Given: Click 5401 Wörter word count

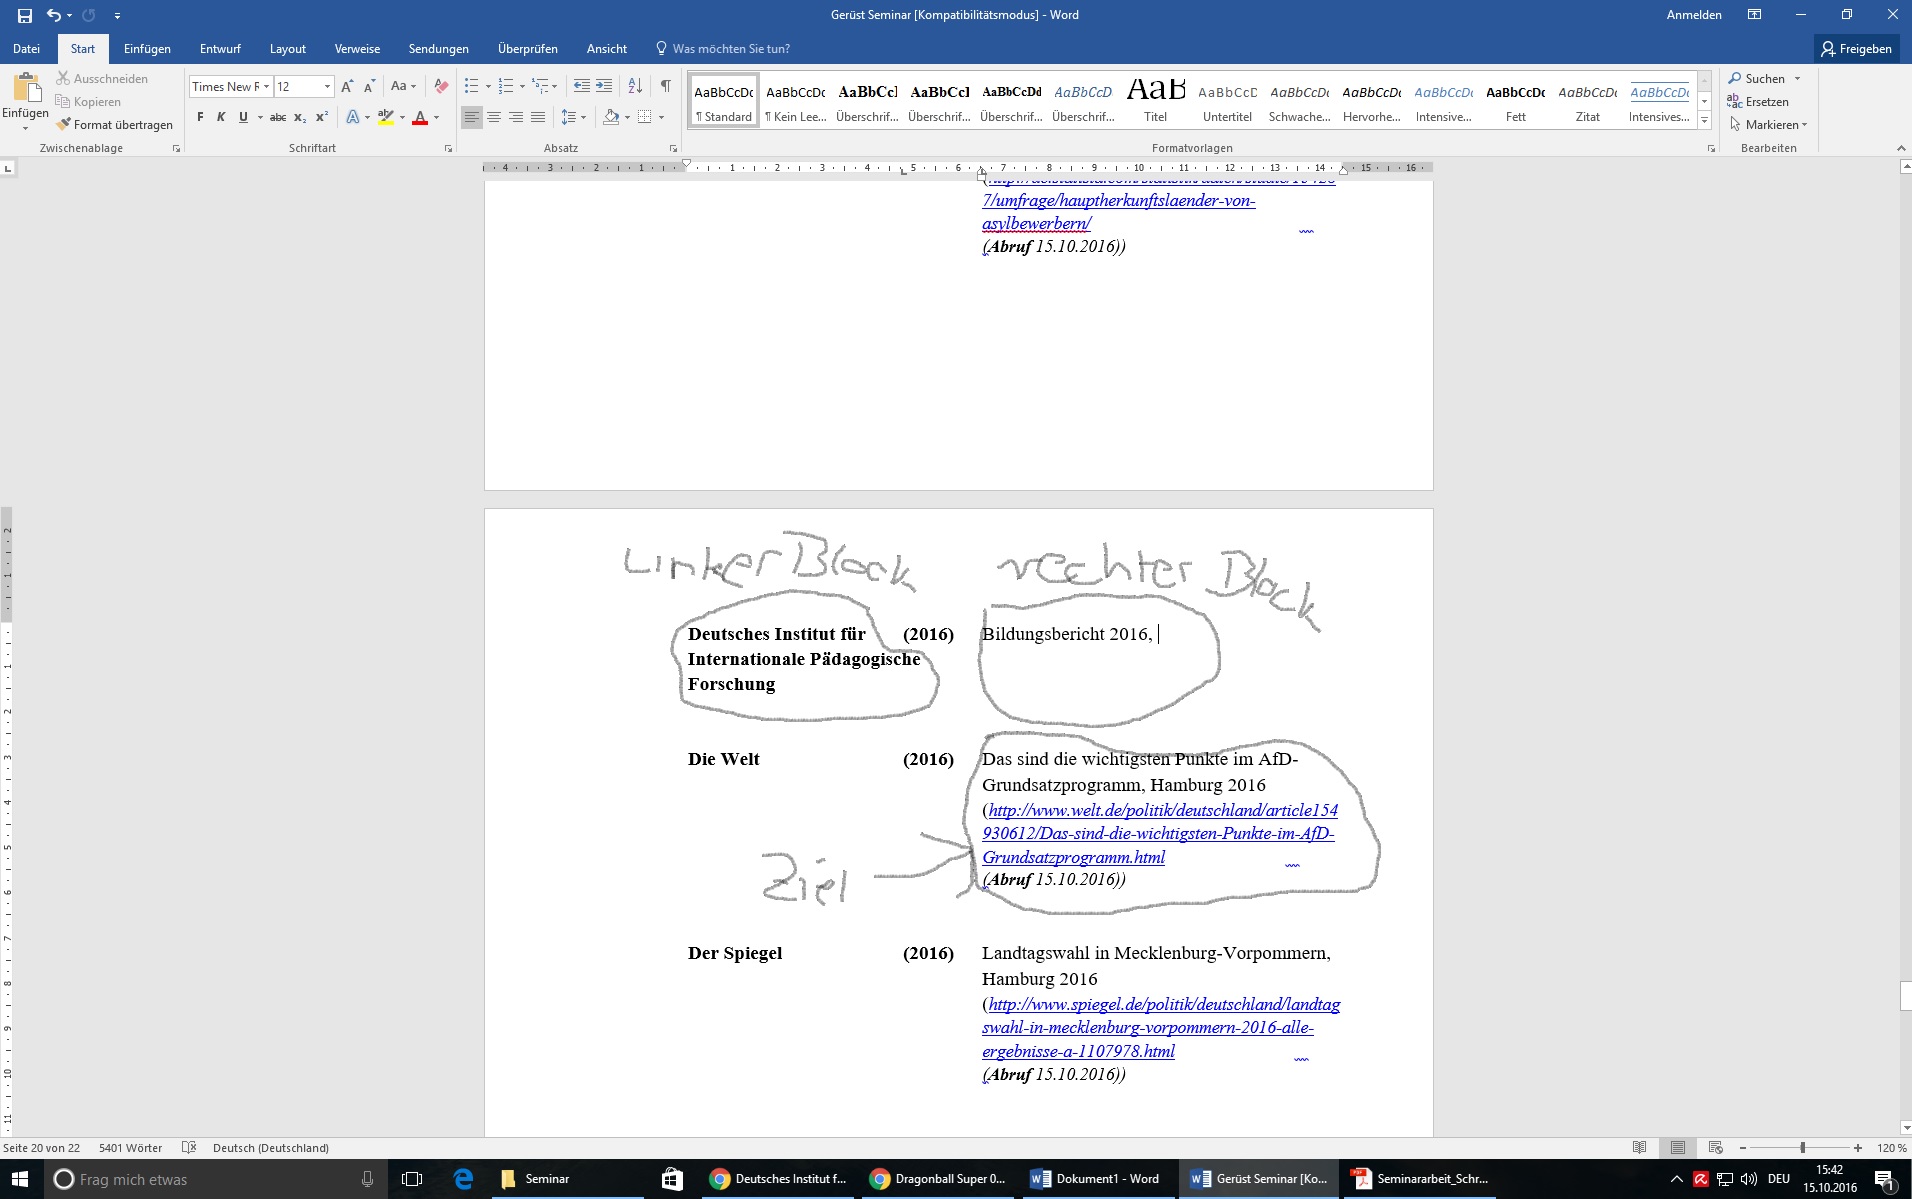Looking at the screenshot, I should [130, 1148].
